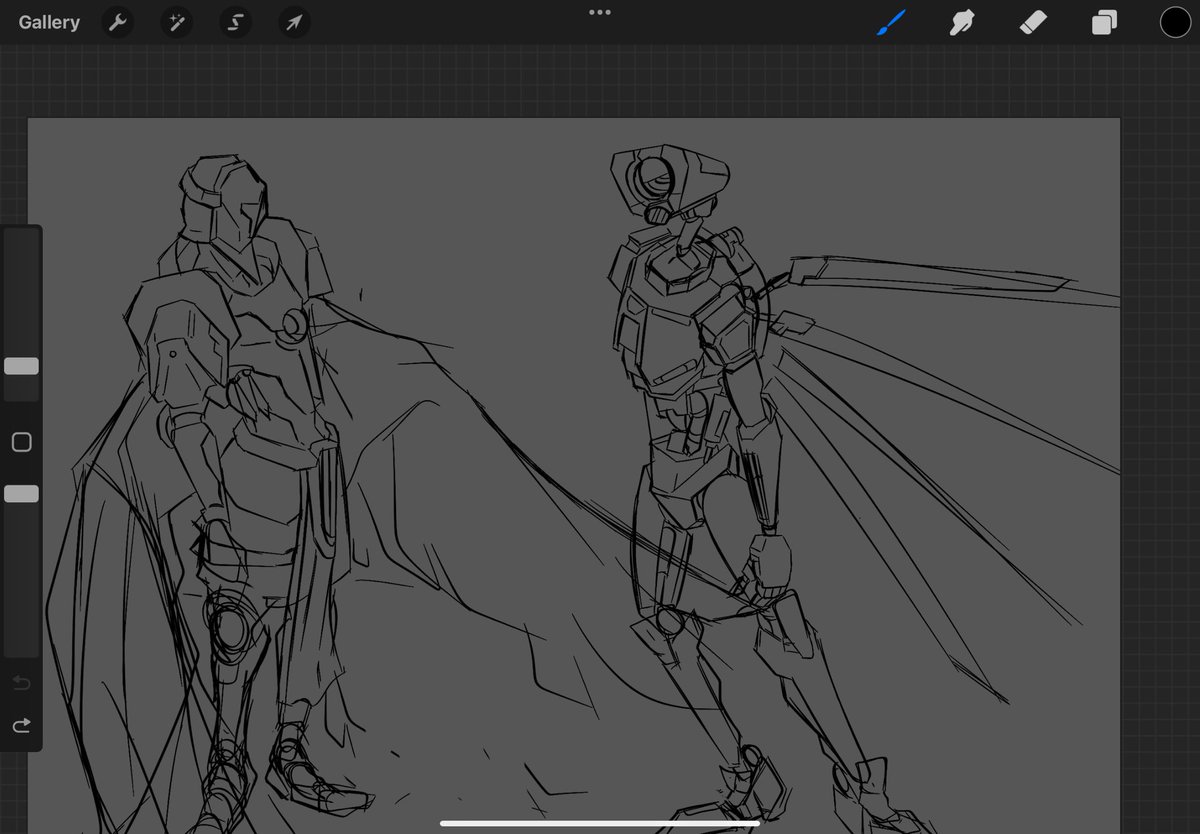Open the Actions wrench menu
The height and width of the screenshot is (834, 1200).
[118, 22]
